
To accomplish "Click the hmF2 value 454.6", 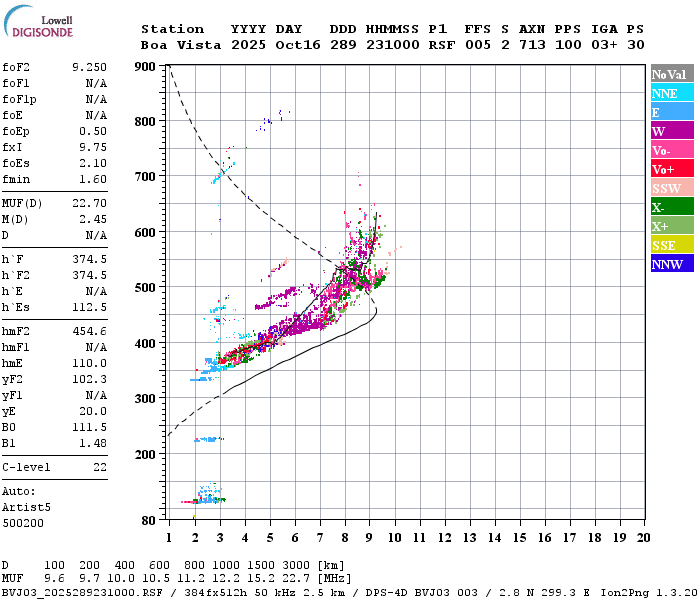I will coord(89,331).
